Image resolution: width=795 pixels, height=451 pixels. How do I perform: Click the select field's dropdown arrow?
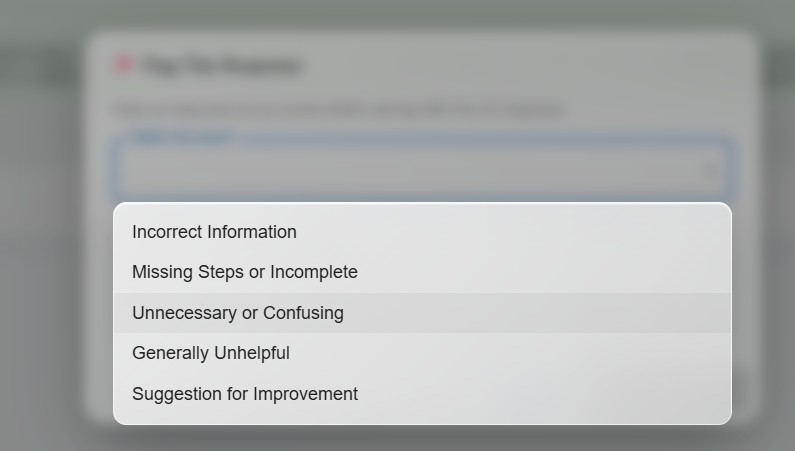click(x=710, y=171)
